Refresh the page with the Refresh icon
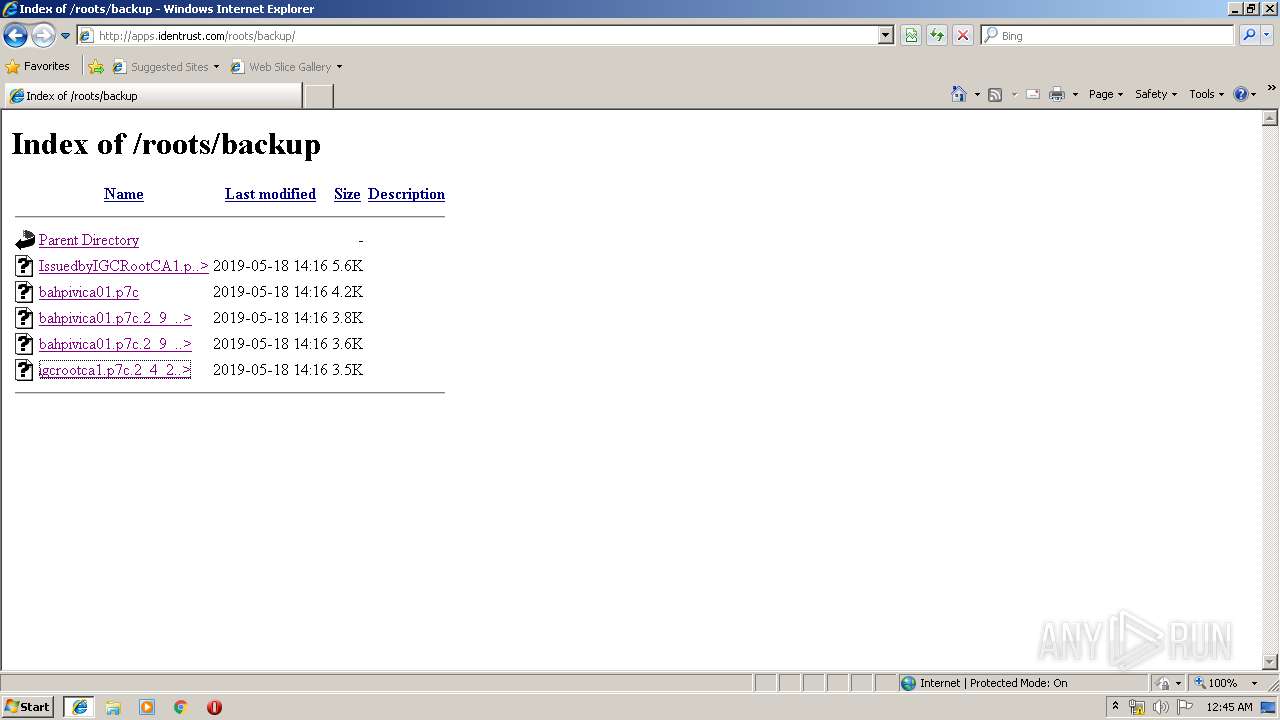Screen dimensions: 1280x720 937,36
